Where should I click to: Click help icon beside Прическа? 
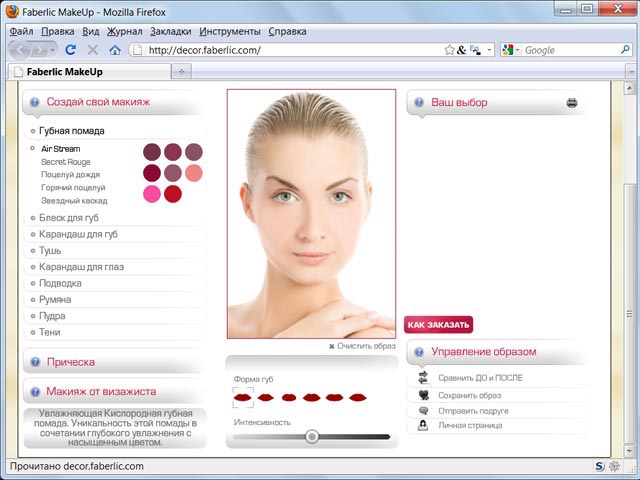tap(36, 362)
